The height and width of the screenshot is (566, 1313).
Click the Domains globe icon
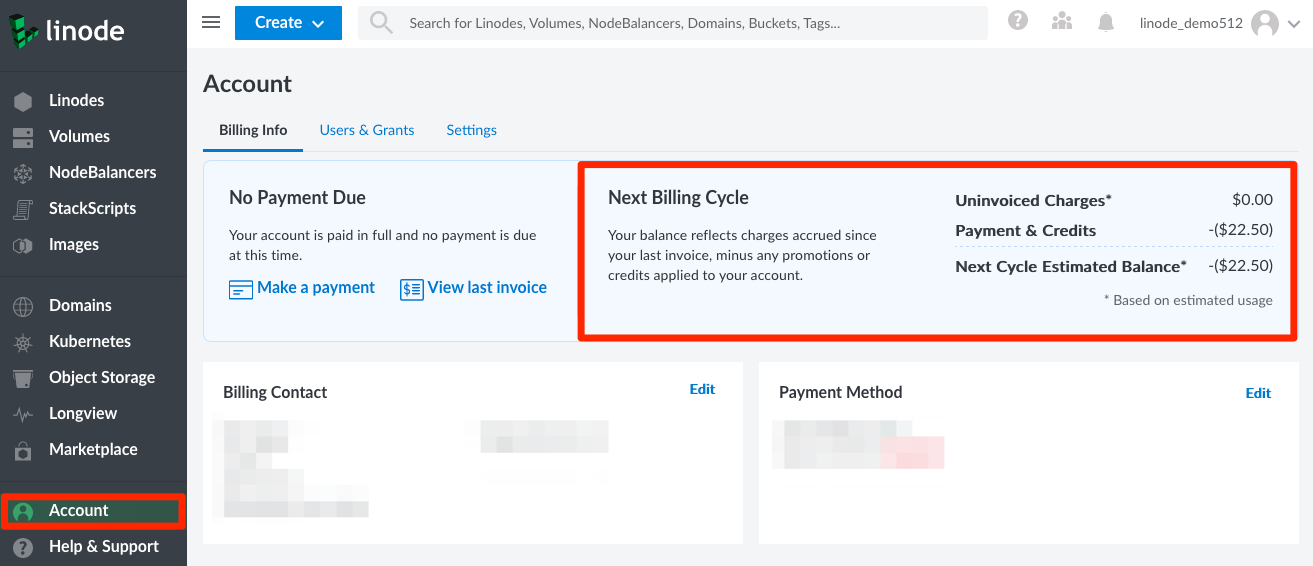23,306
